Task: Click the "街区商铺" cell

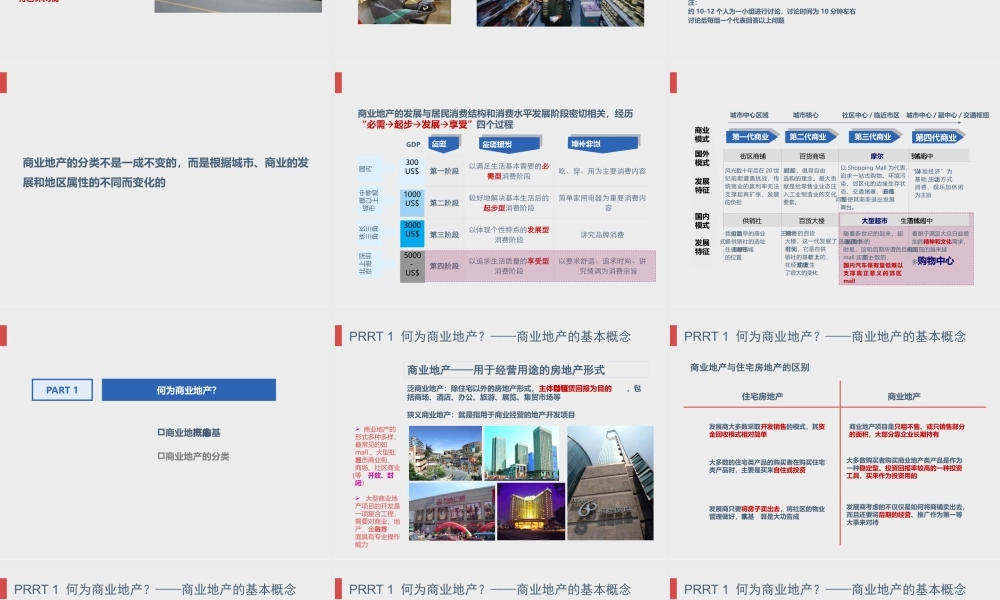Action: [x=753, y=156]
